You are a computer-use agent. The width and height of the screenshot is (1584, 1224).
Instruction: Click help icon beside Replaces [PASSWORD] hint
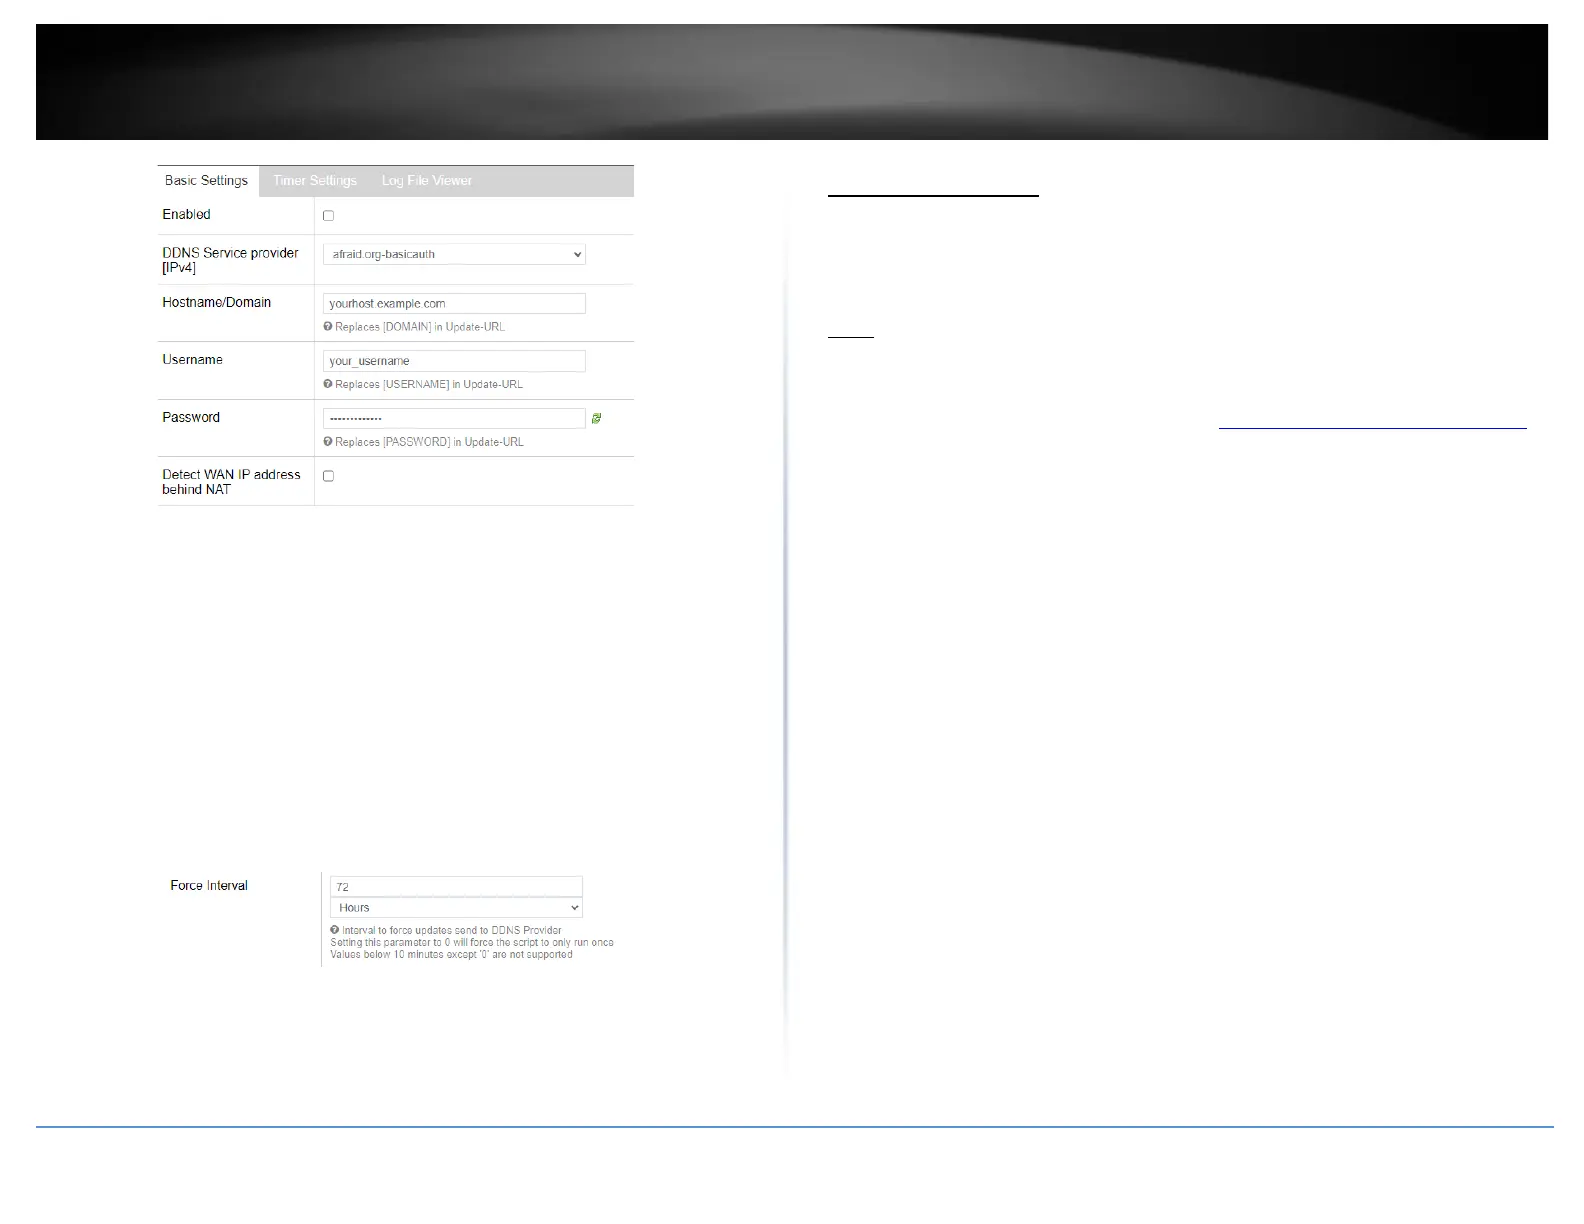point(328,442)
